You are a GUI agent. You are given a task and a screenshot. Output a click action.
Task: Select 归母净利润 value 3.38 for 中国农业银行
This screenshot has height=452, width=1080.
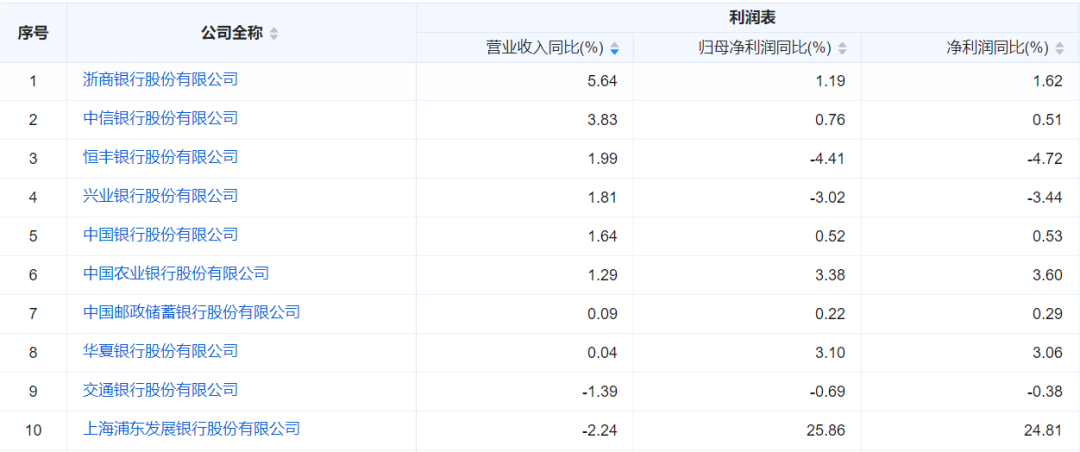[x=830, y=275]
